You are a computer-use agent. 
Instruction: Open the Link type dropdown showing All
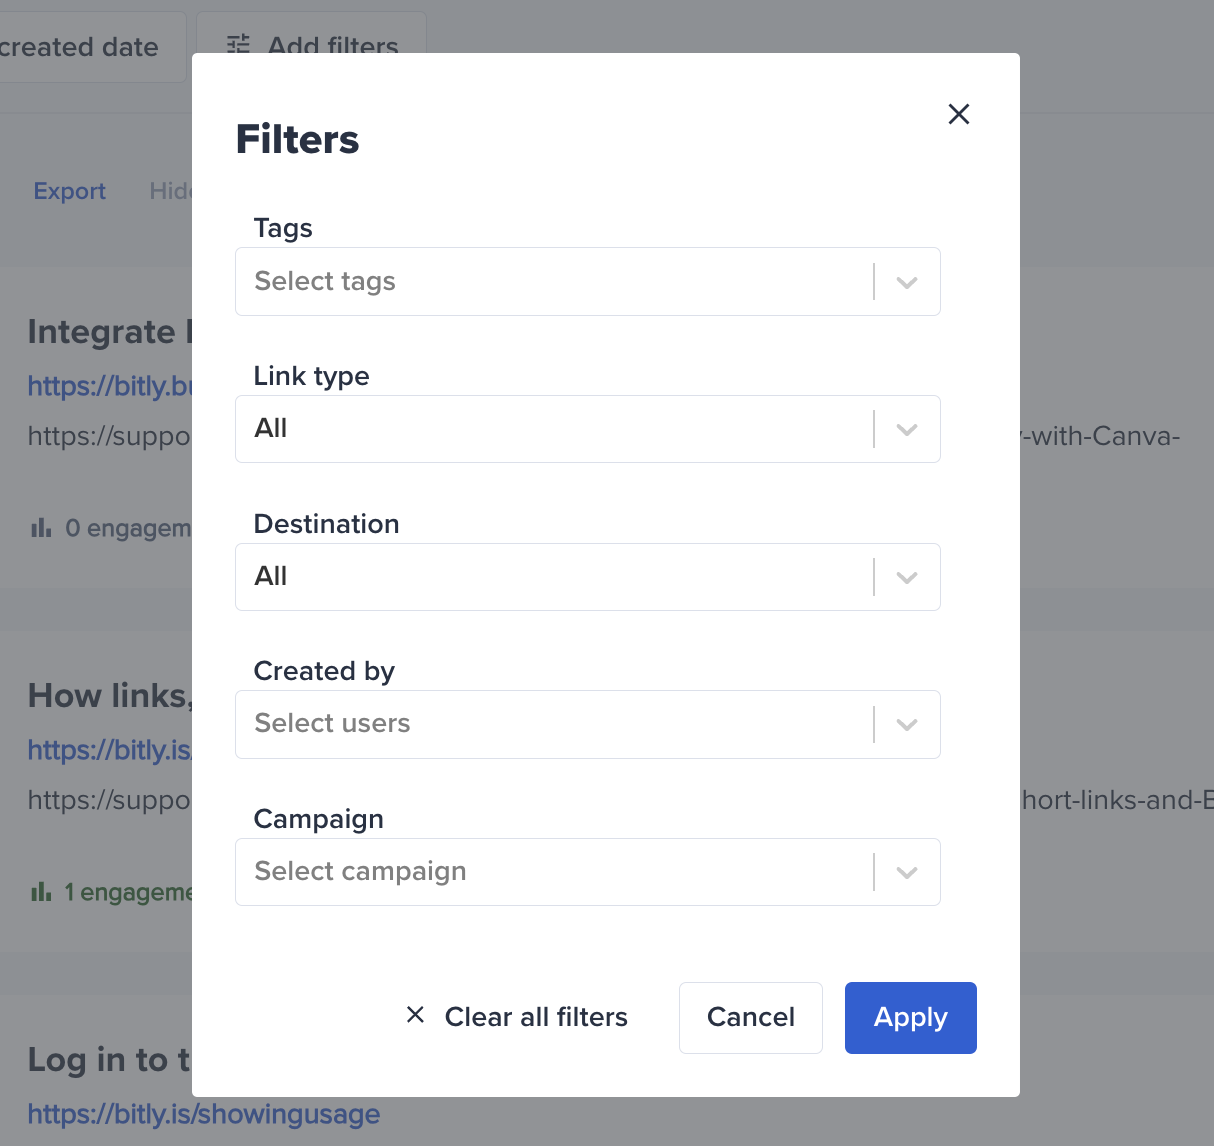[906, 429]
